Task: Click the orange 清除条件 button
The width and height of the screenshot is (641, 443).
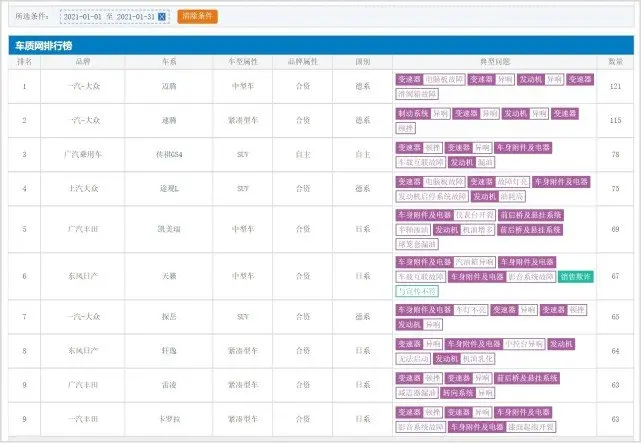Action: (197, 16)
